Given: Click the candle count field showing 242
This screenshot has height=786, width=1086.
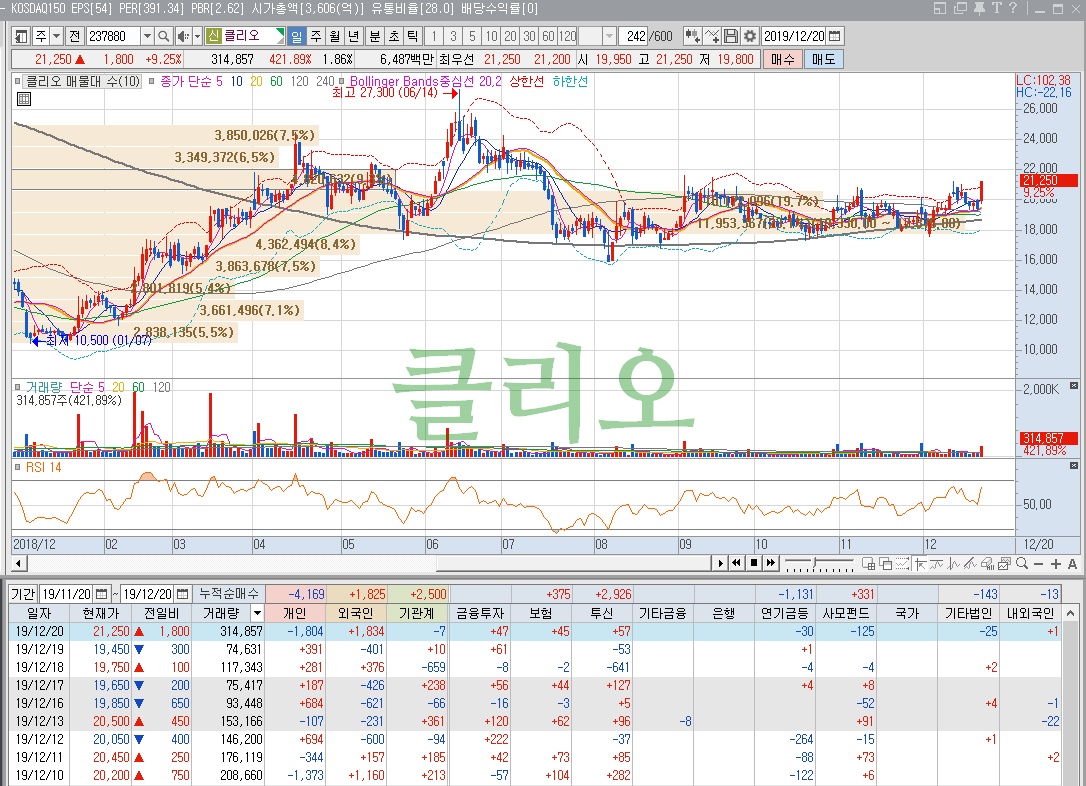Looking at the screenshot, I should tap(633, 36).
